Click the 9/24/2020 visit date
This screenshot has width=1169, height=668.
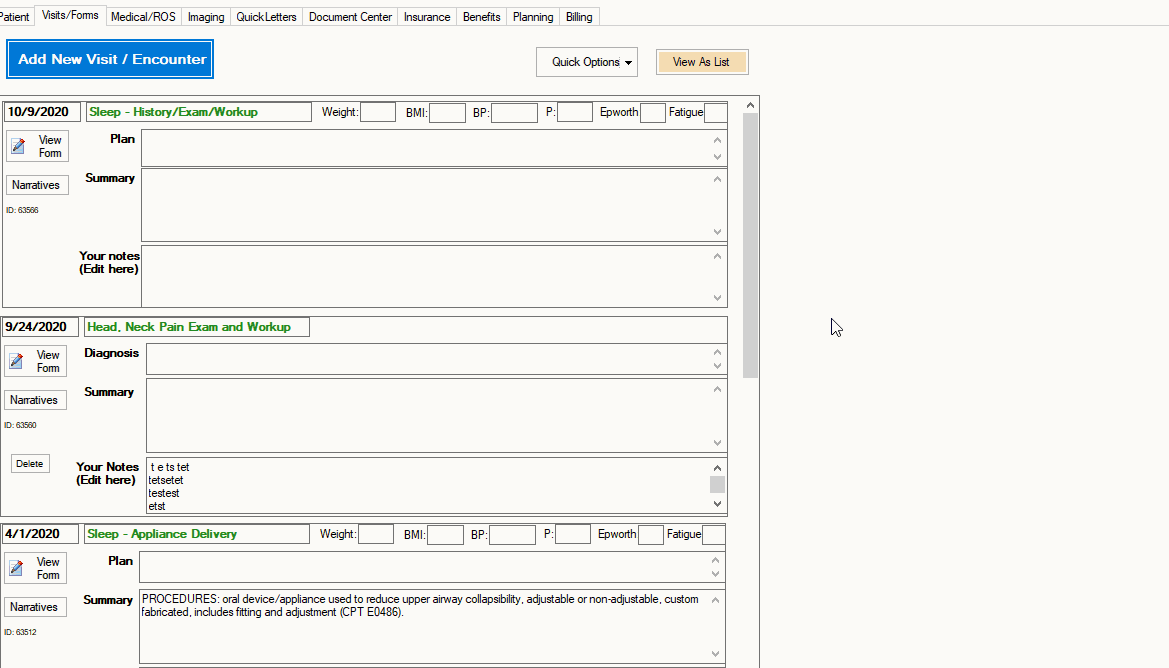coord(40,327)
